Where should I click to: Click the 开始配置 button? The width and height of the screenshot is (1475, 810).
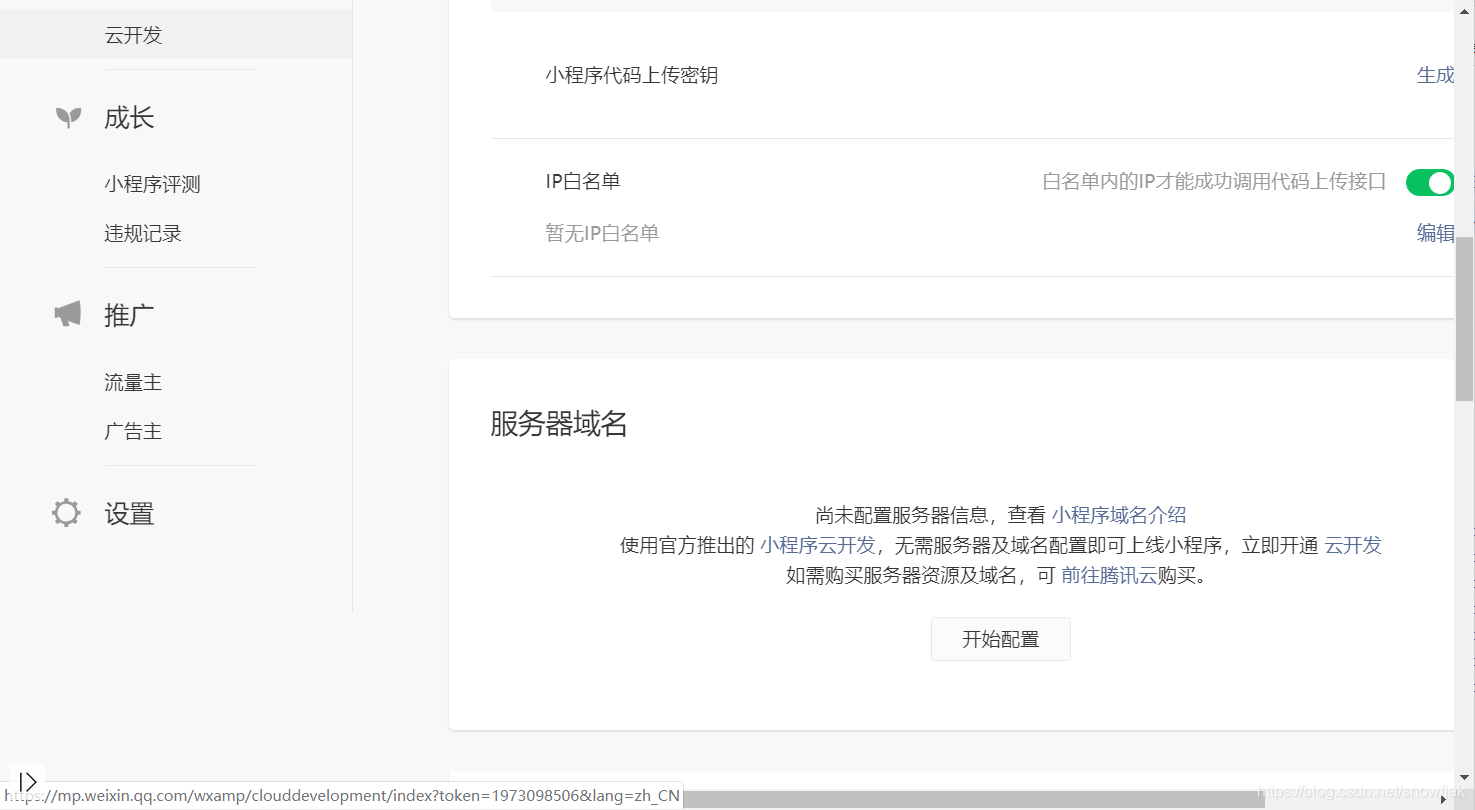click(1001, 639)
